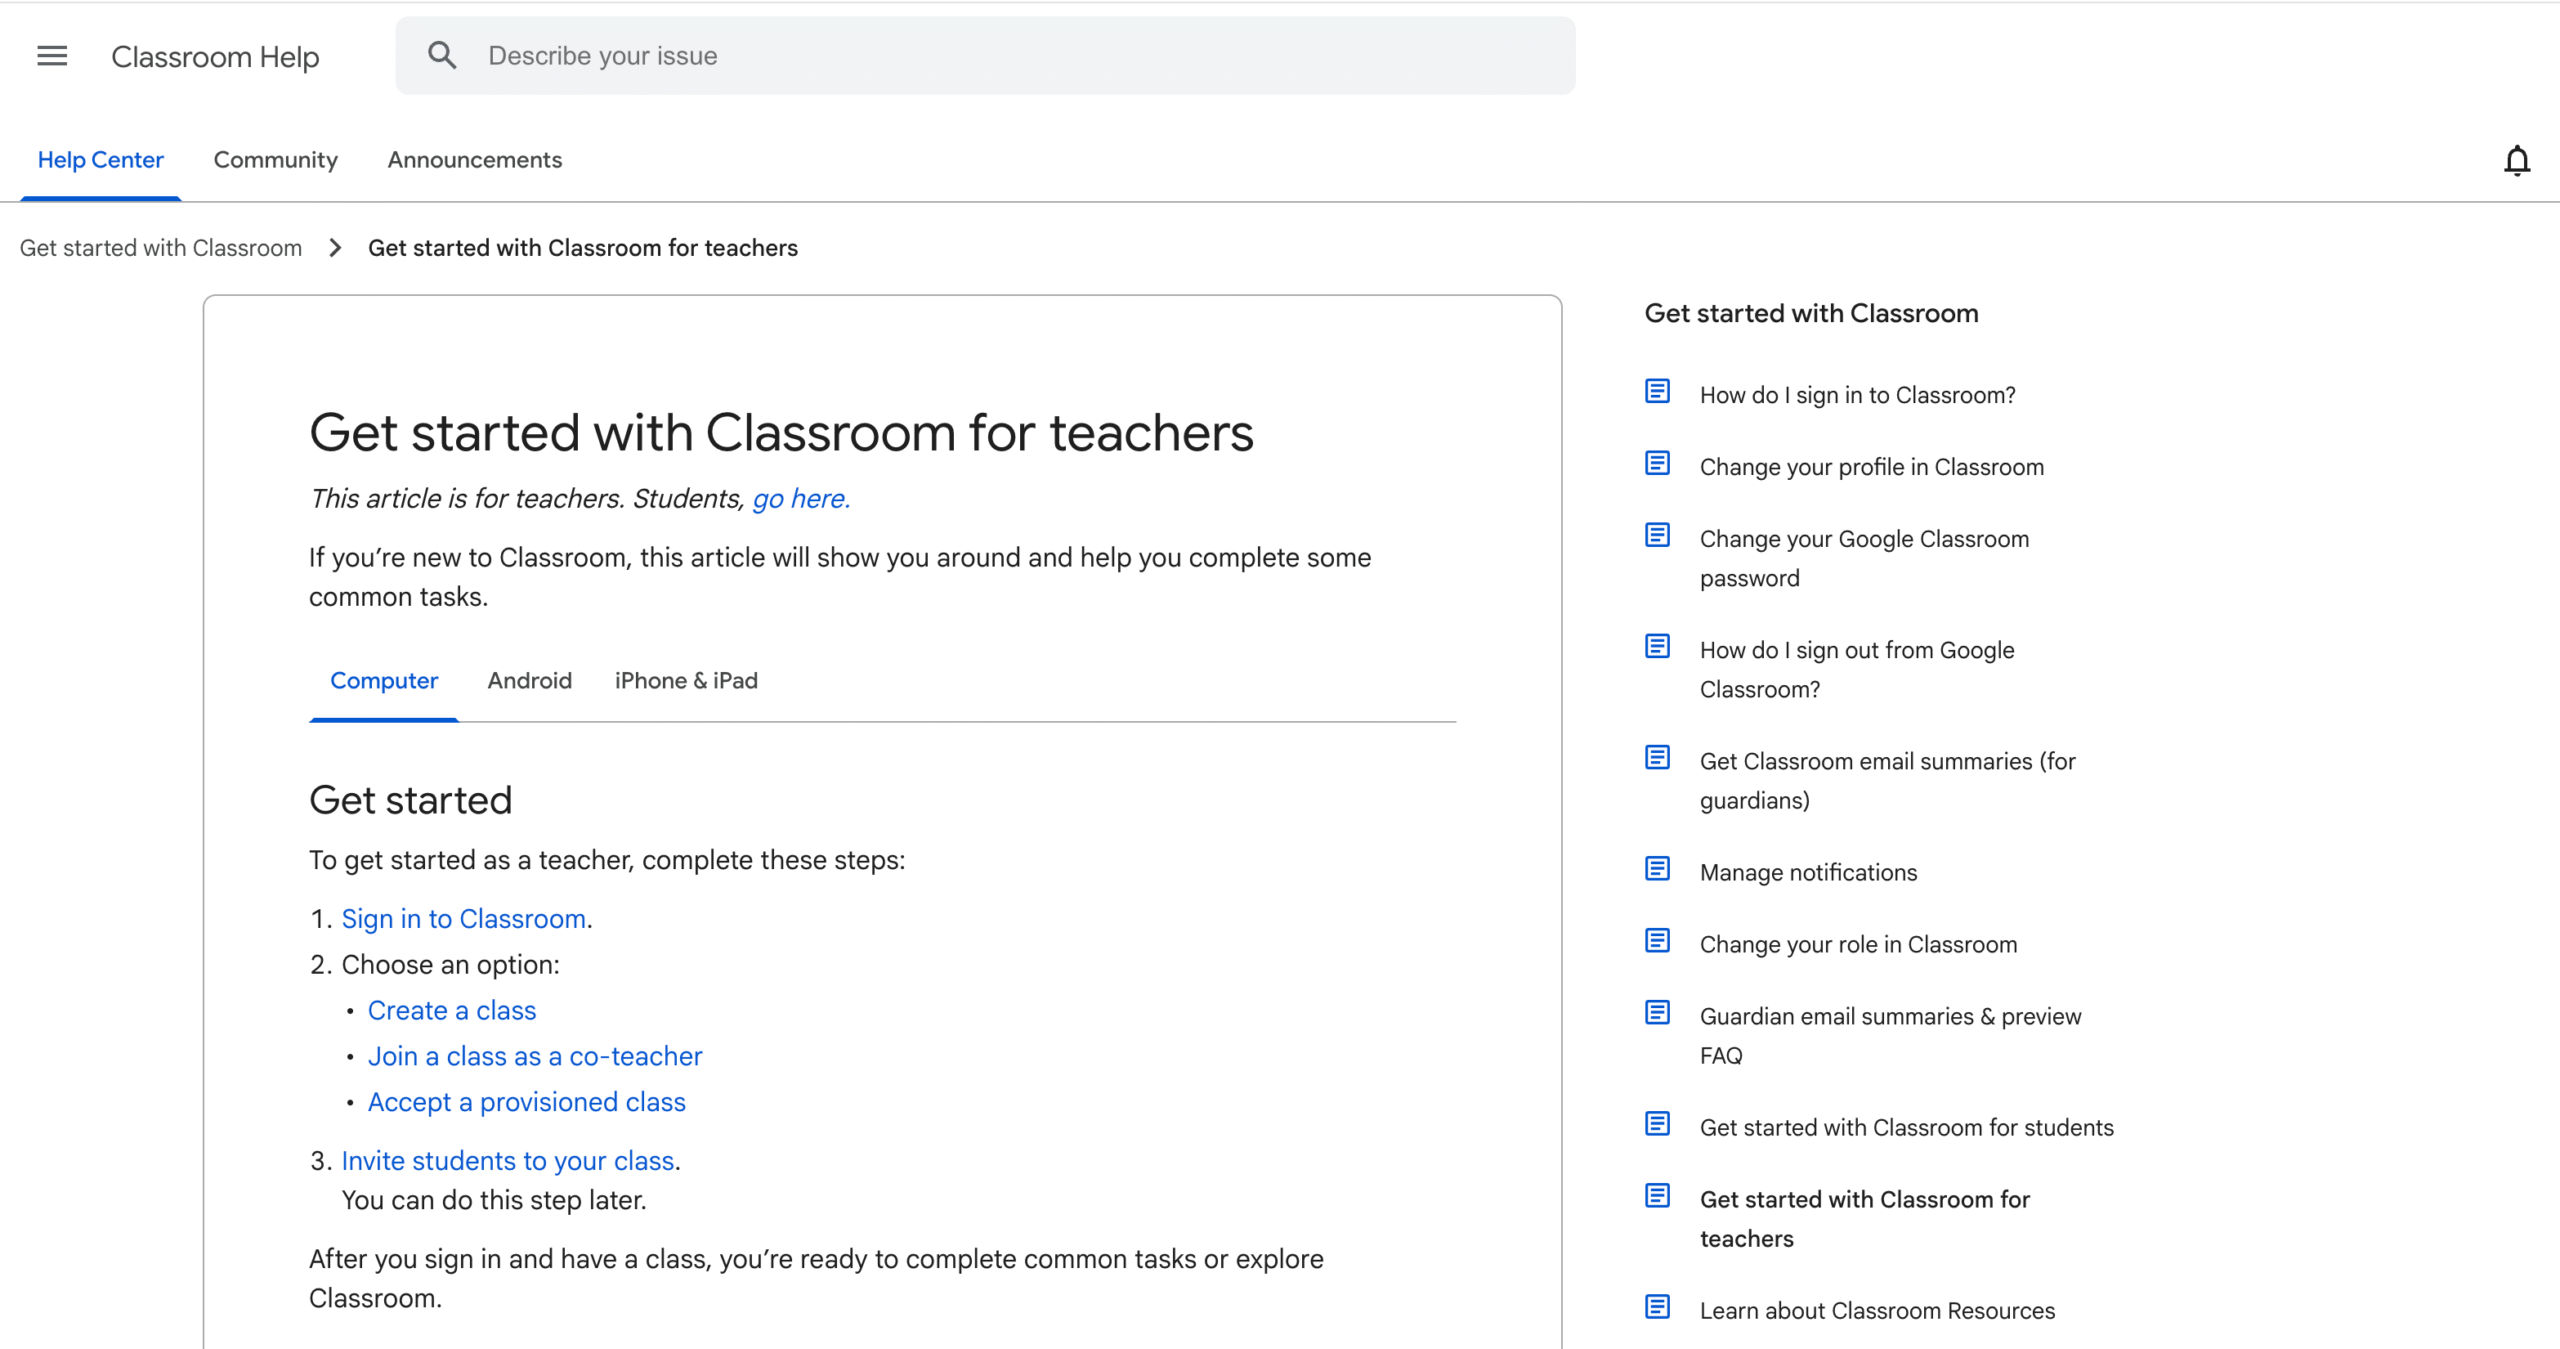
Task: Click article icon beside 'Change your profile in Classroom'
Action: click(x=1657, y=464)
